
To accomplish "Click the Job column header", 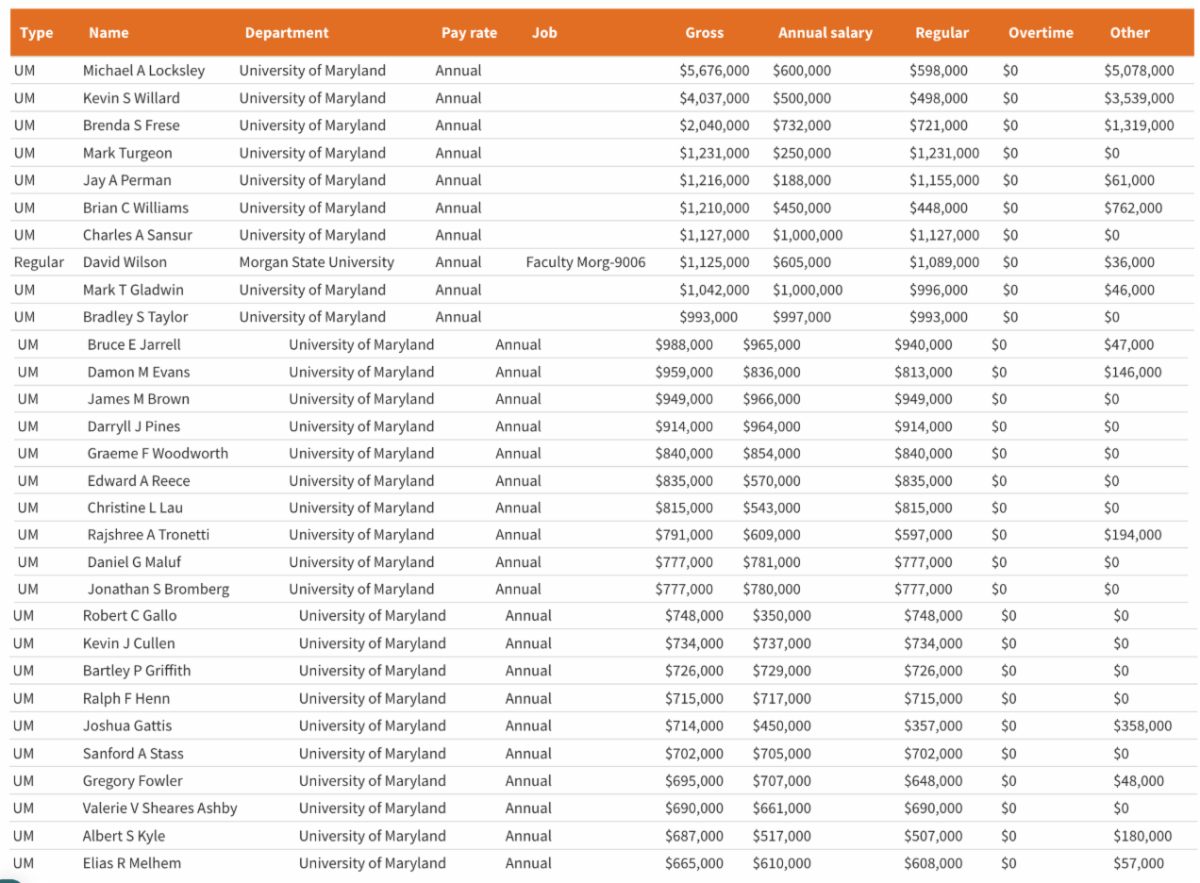I will click(x=544, y=33).
